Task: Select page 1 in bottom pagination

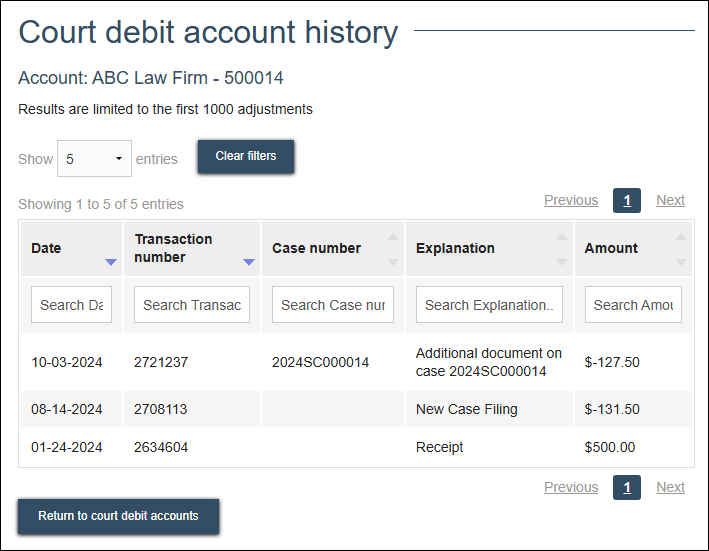Action: tap(626, 488)
